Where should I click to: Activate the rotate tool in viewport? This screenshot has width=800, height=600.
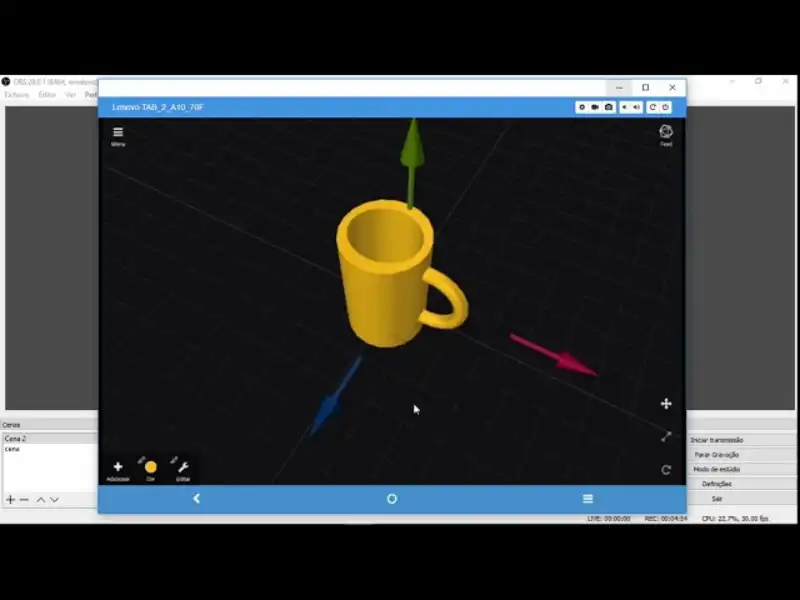tap(666, 470)
